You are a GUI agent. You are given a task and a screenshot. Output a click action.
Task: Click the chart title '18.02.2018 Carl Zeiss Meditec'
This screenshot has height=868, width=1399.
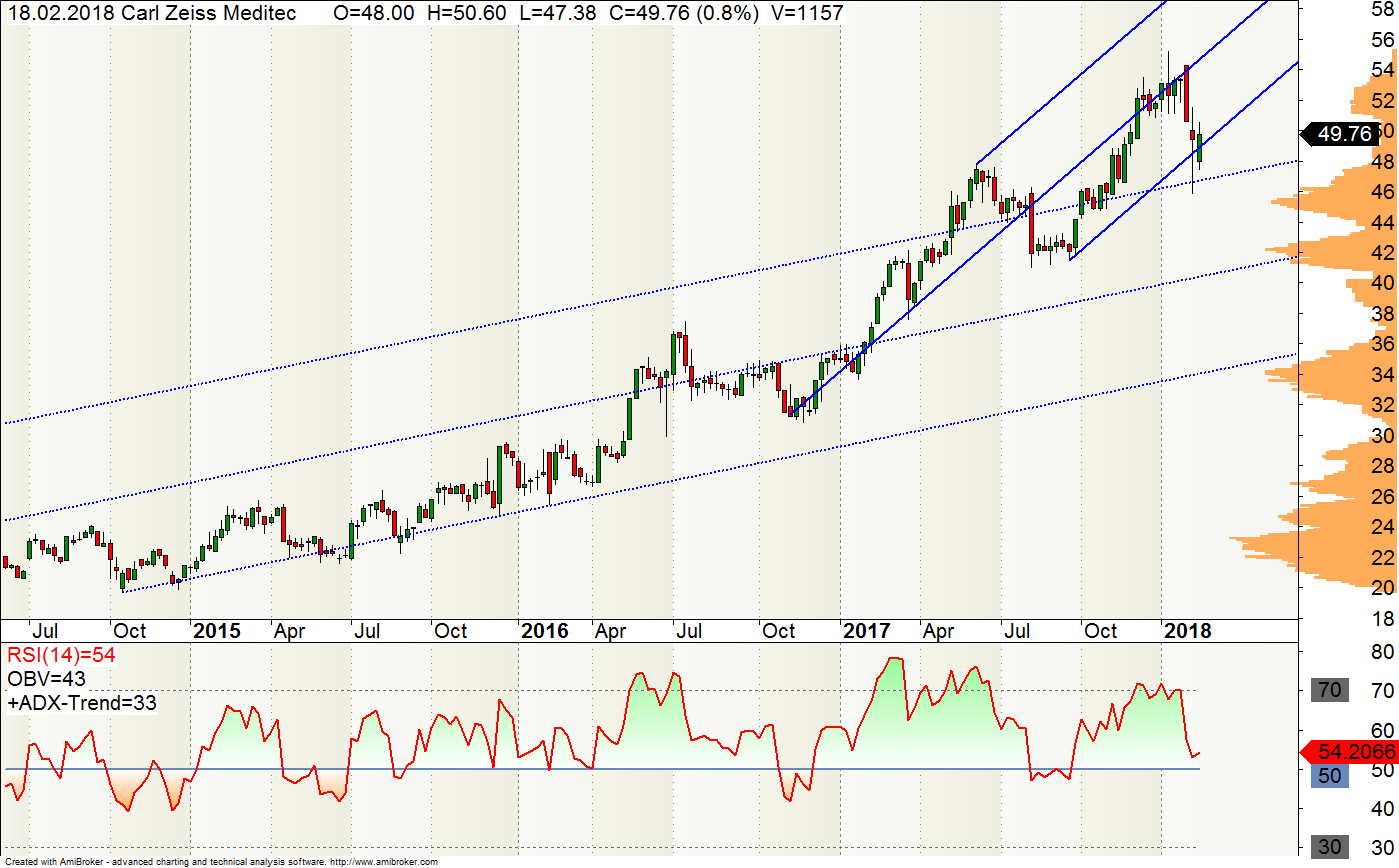(x=153, y=13)
